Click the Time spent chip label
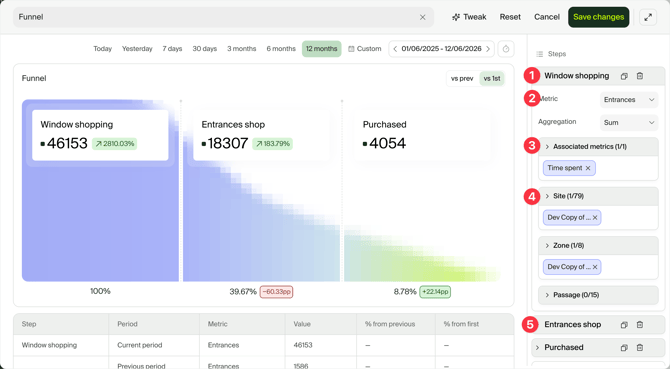The image size is (670, 369). coord(565,168)
